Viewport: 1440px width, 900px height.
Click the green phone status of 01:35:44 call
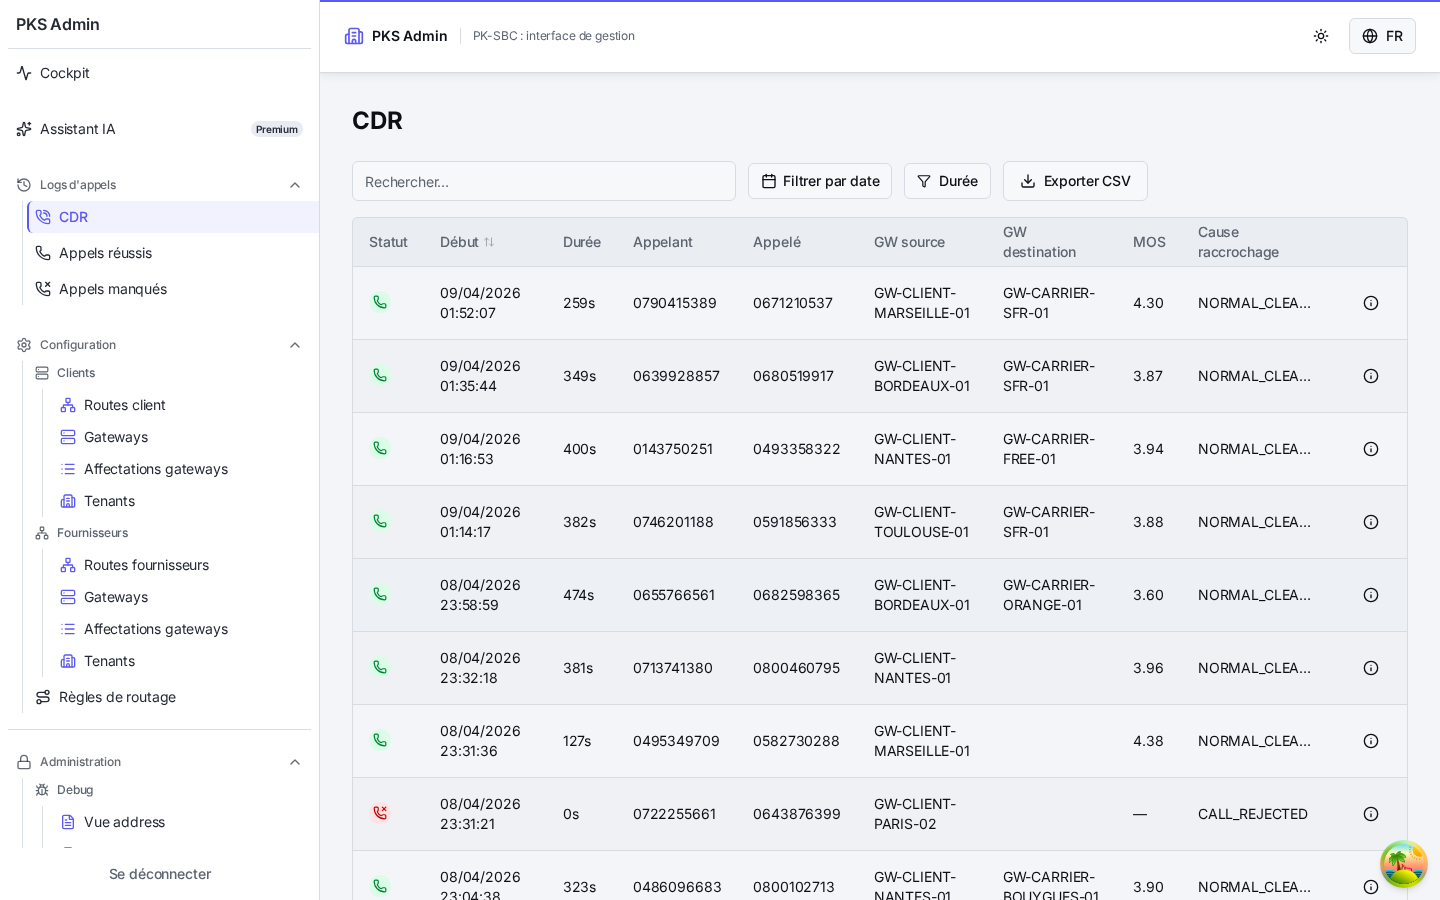[380, 375]
